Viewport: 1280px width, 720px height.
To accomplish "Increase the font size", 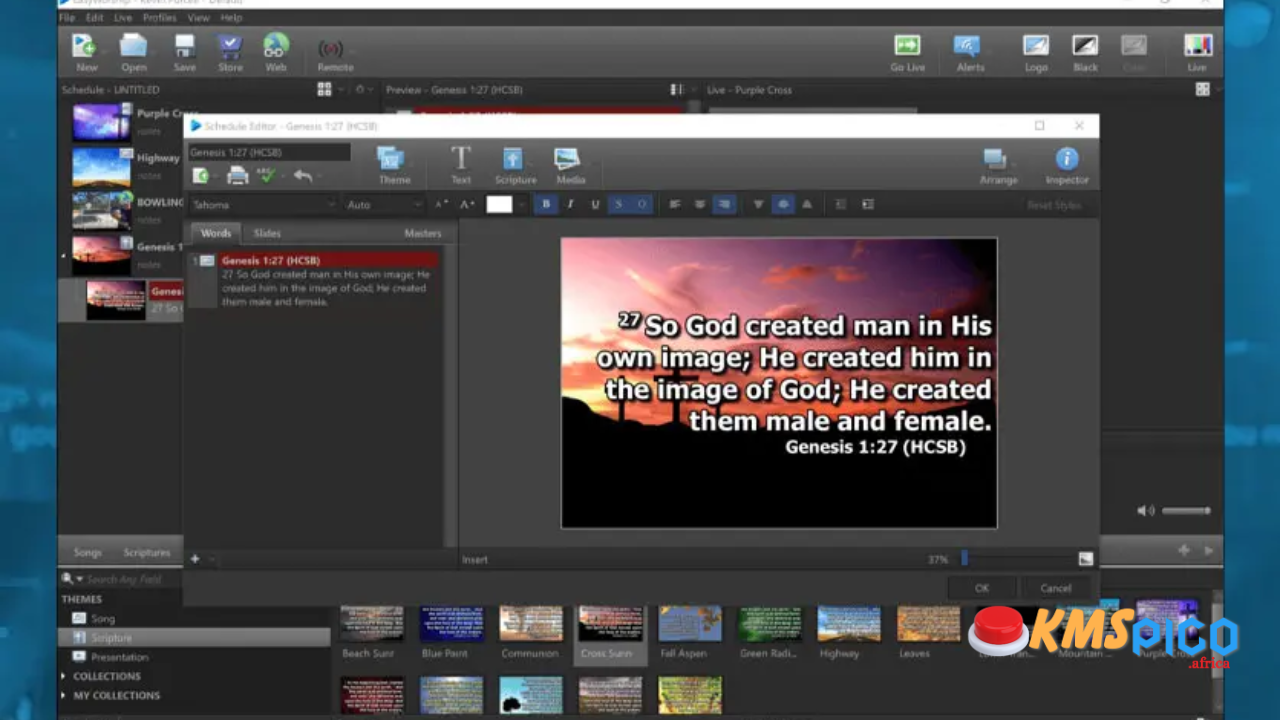I will tap(466, 204).
